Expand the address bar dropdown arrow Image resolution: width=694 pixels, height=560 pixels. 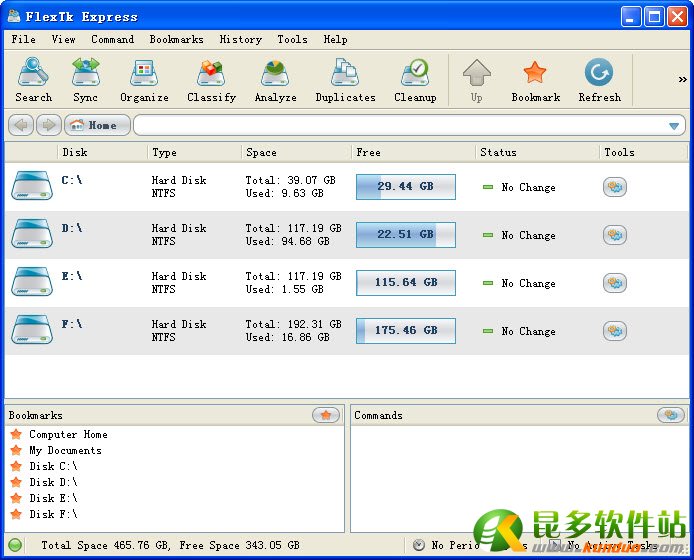pos(675,126)
